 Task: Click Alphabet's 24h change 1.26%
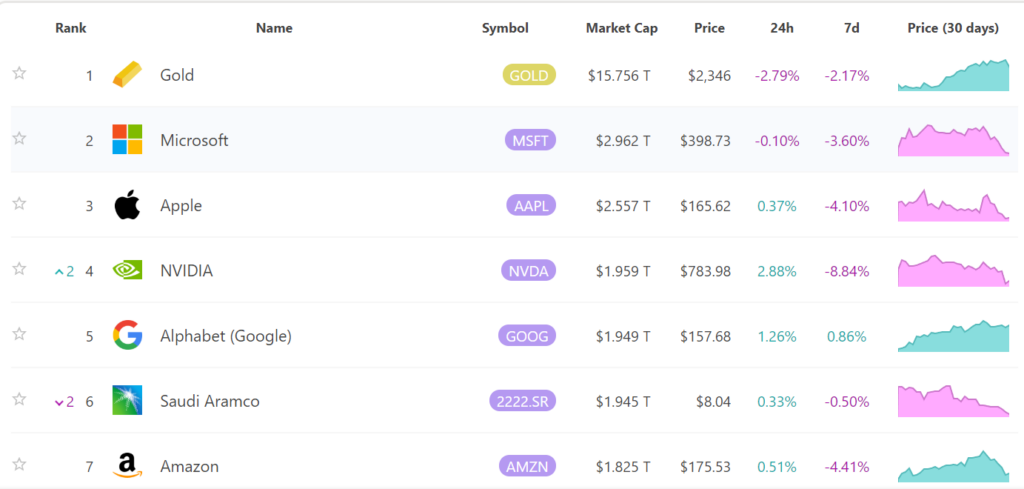point(777,337)
